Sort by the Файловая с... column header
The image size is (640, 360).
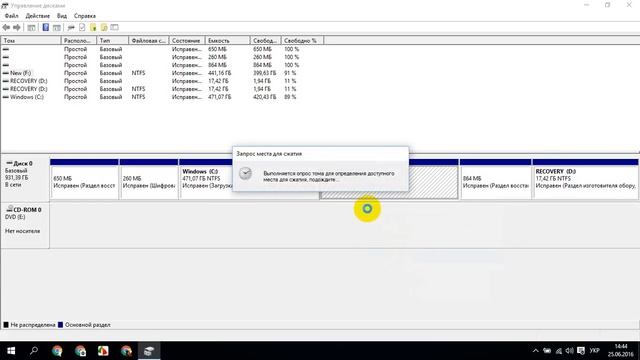(149, 40)
